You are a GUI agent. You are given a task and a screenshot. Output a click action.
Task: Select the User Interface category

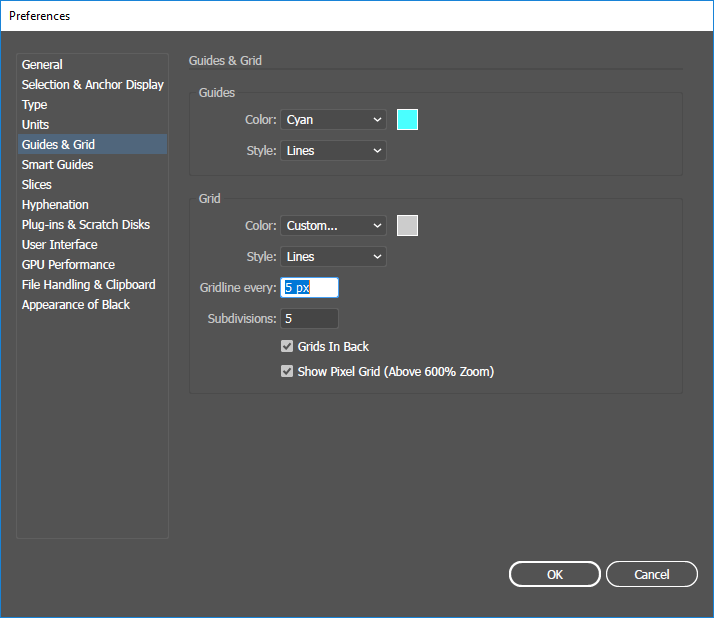click(x=92, y=245)
